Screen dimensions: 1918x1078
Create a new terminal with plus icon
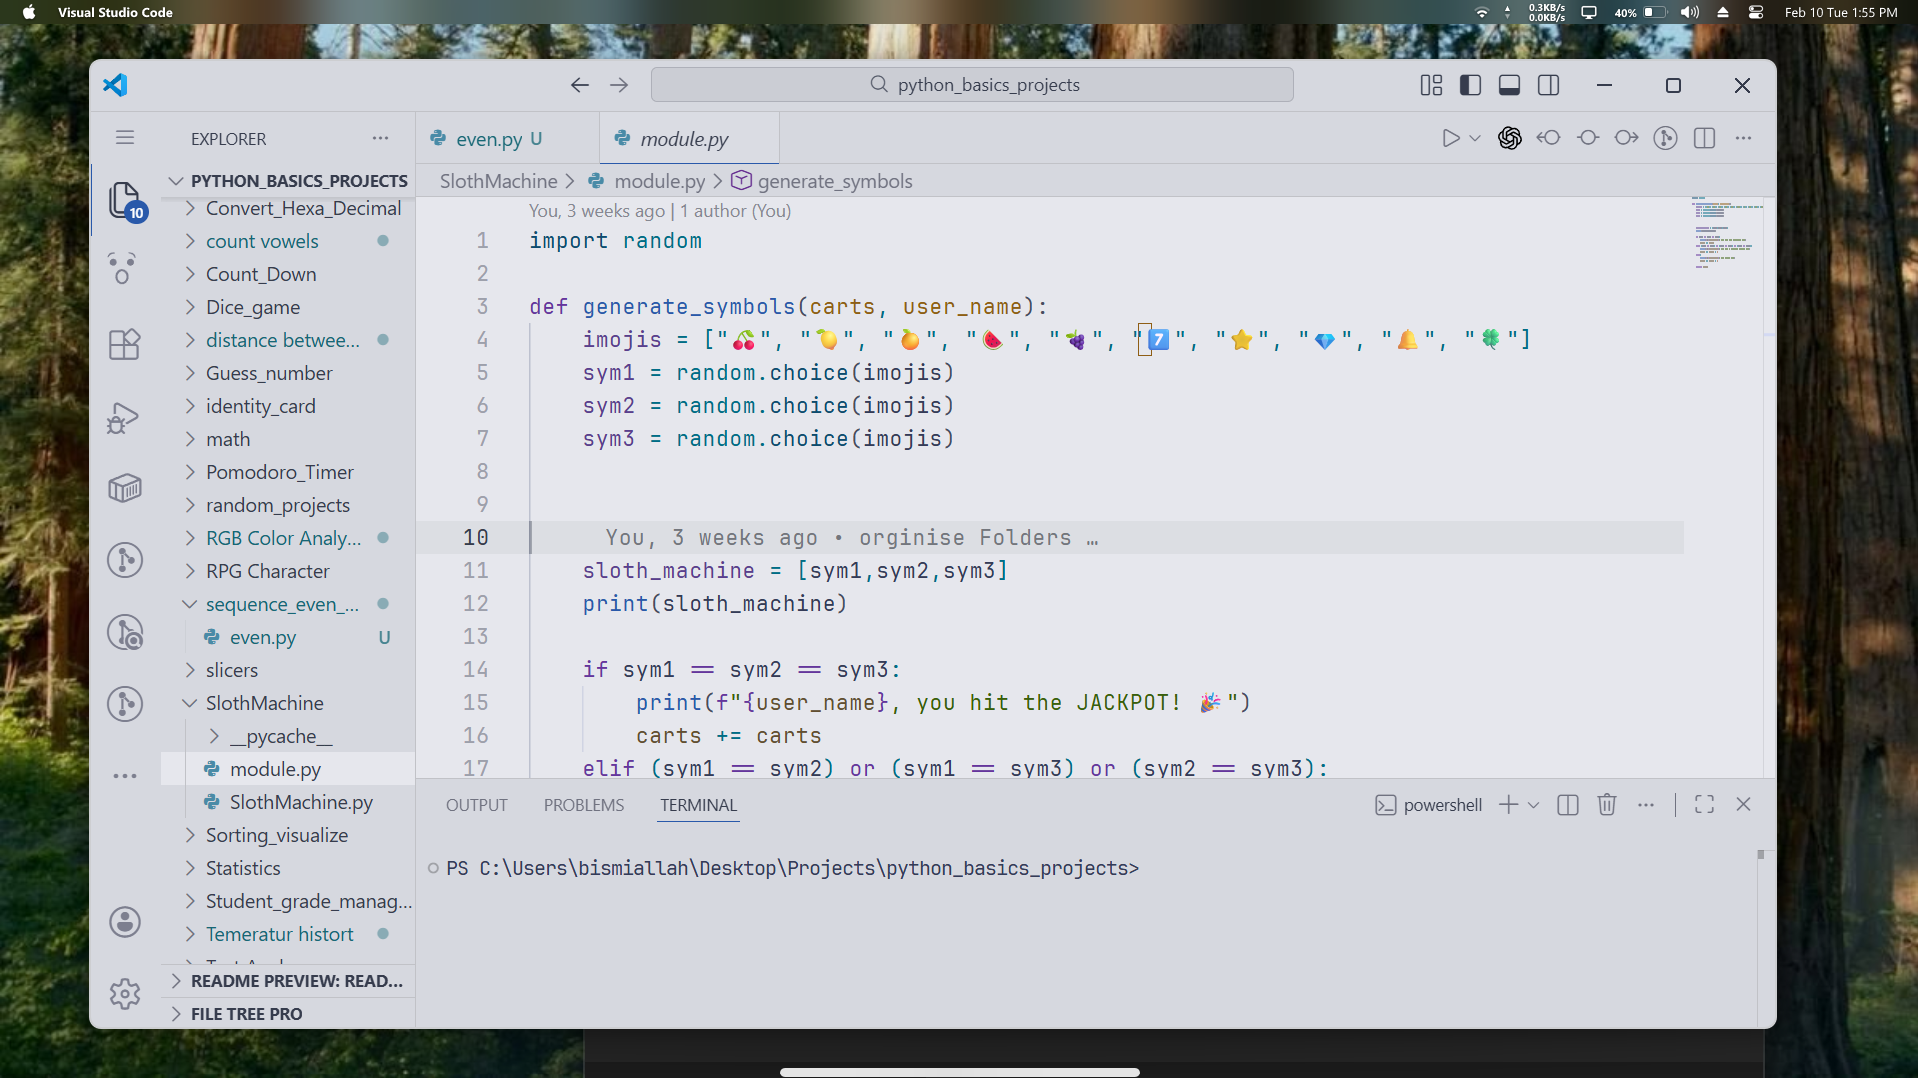point(1509,804)
